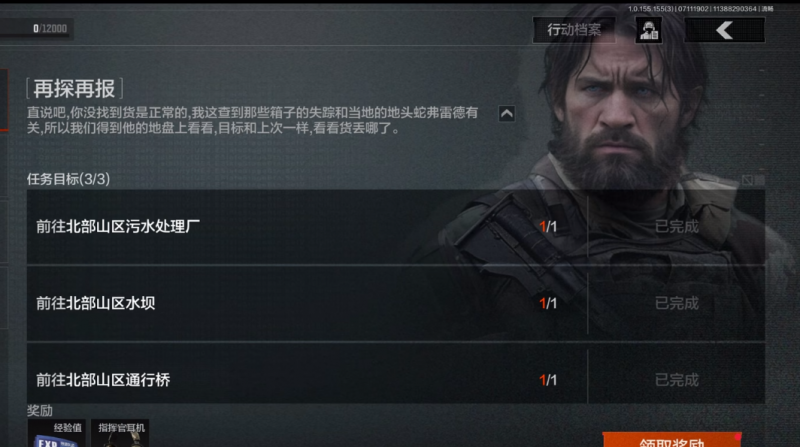Viewport: 800px width, 447px height.
Task: Click the 任务目标(3/3) header
Action: (68, 179)
